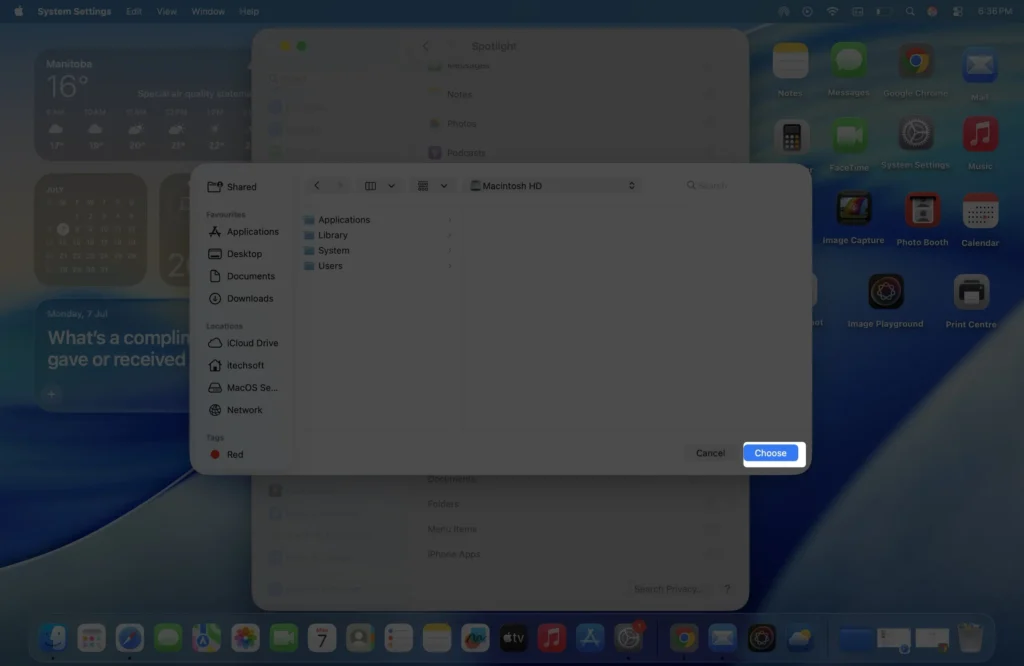Expand the Library folder chevron
The width and height of the screenshot is (1024, 666).
click(449, 235)
